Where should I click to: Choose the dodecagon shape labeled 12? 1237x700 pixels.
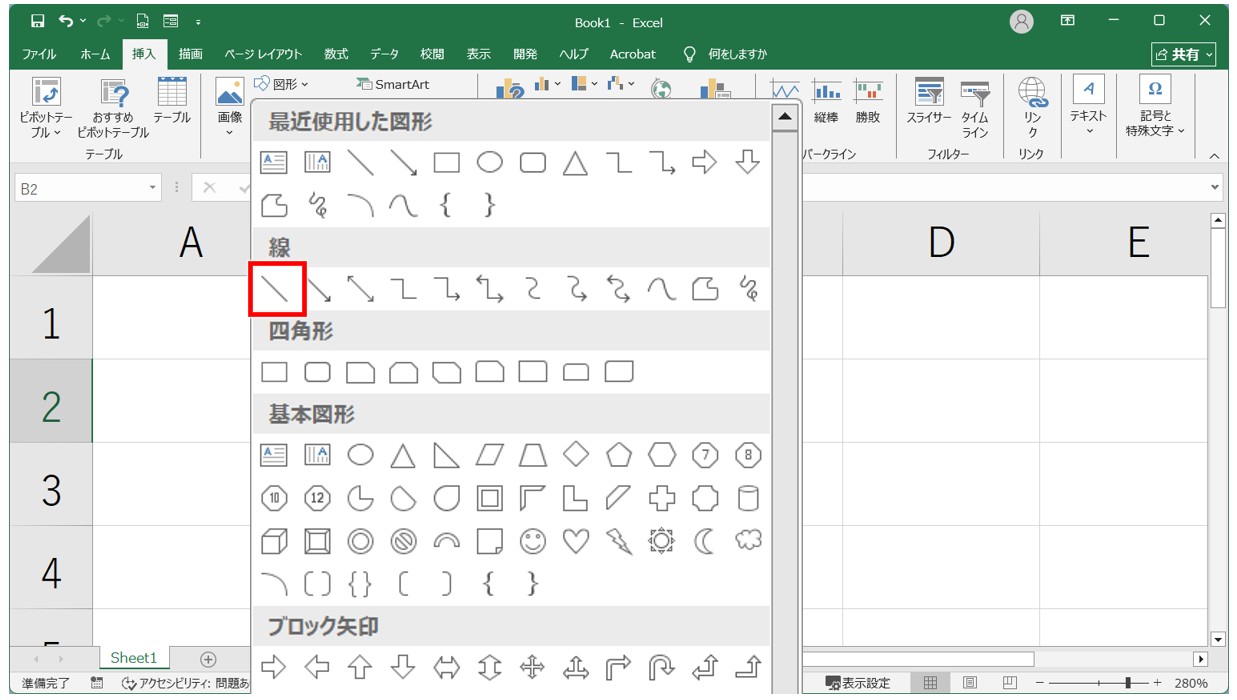tap(318, 498)
